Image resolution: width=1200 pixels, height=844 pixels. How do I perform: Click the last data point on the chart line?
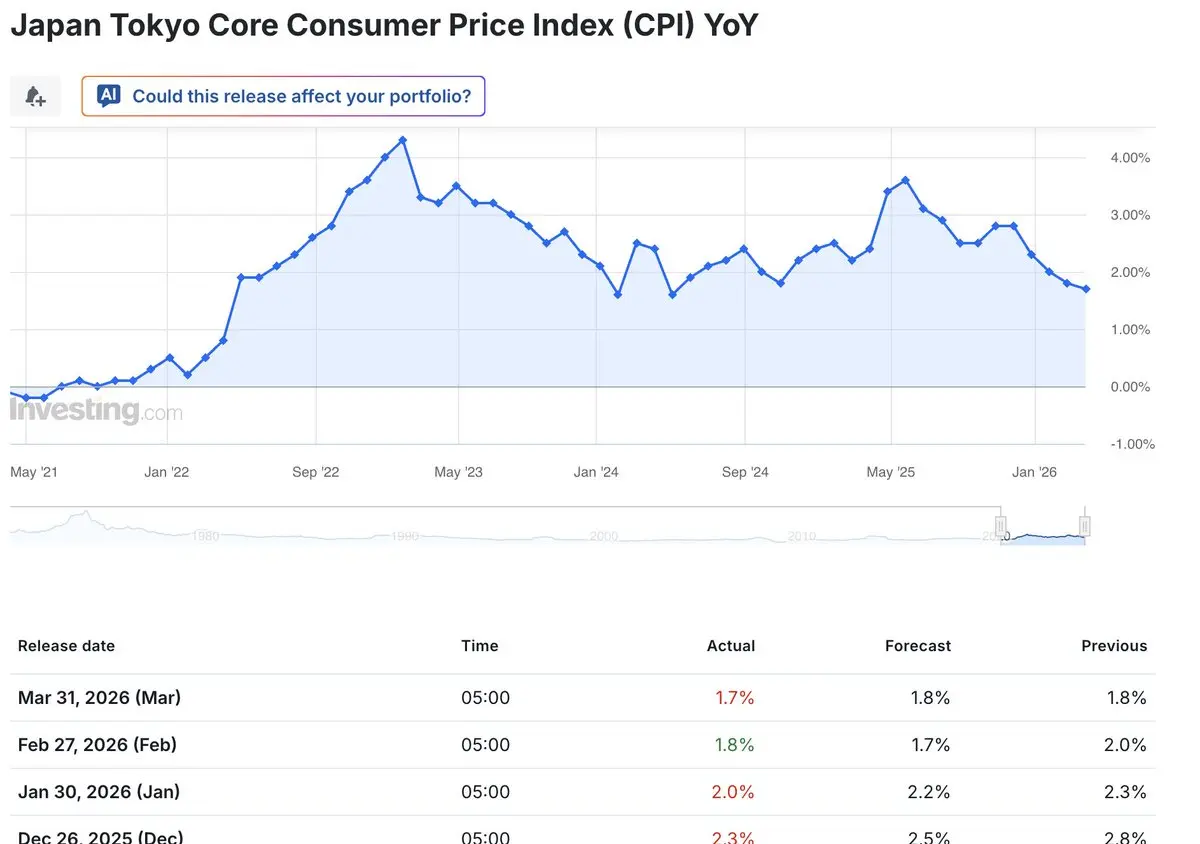tap(1087, 289)
